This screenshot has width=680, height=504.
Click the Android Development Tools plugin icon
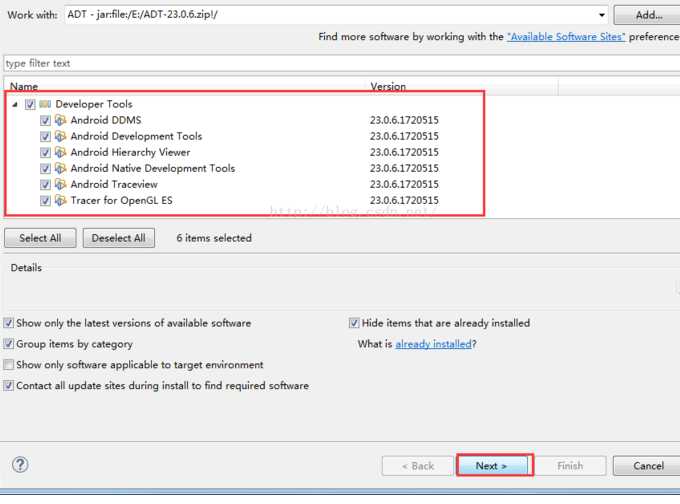[61, 136]
